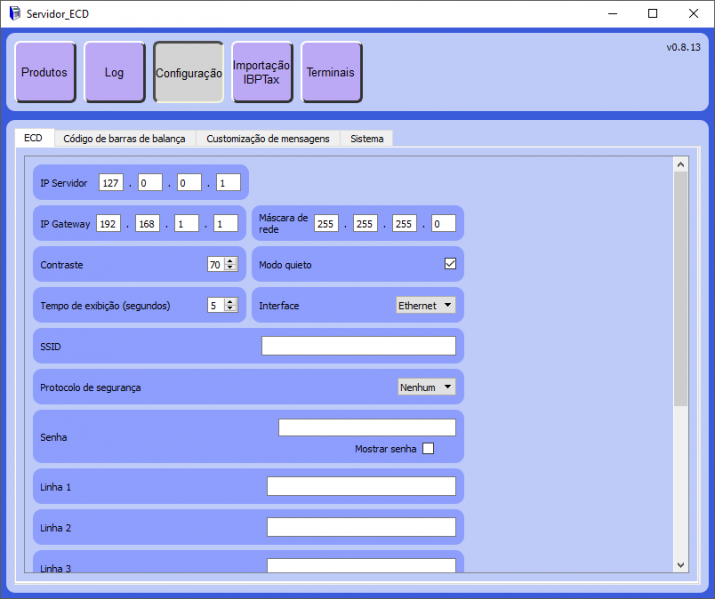
Task: Open the Terminais section
Action: pyautogui.click(x=332, y=72)
